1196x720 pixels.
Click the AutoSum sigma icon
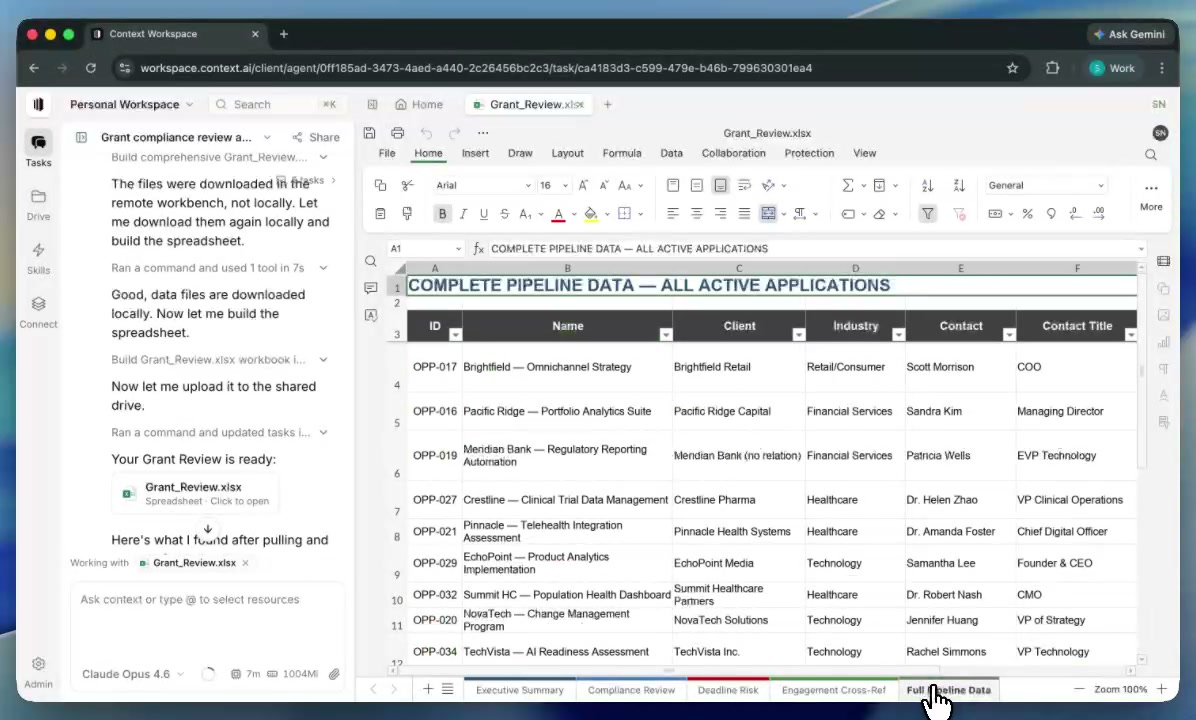click(847, 185)
